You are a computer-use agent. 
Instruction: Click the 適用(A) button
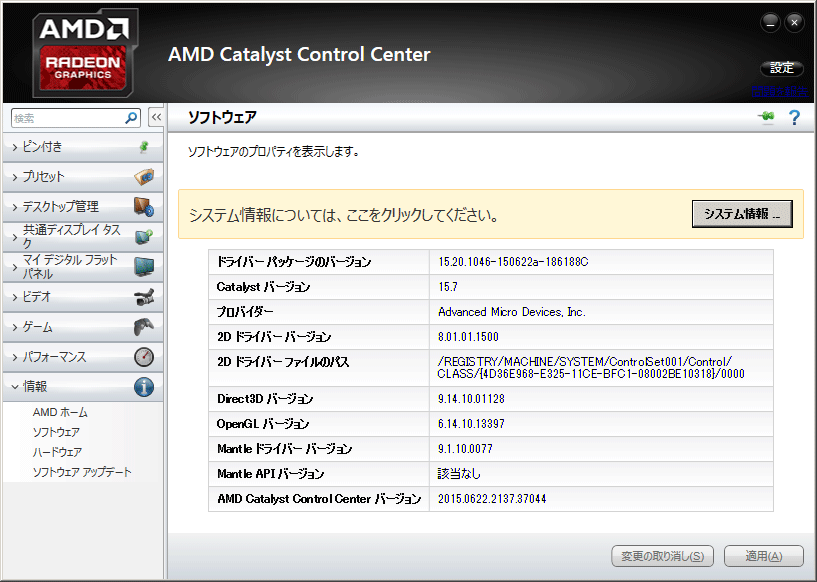763,556
